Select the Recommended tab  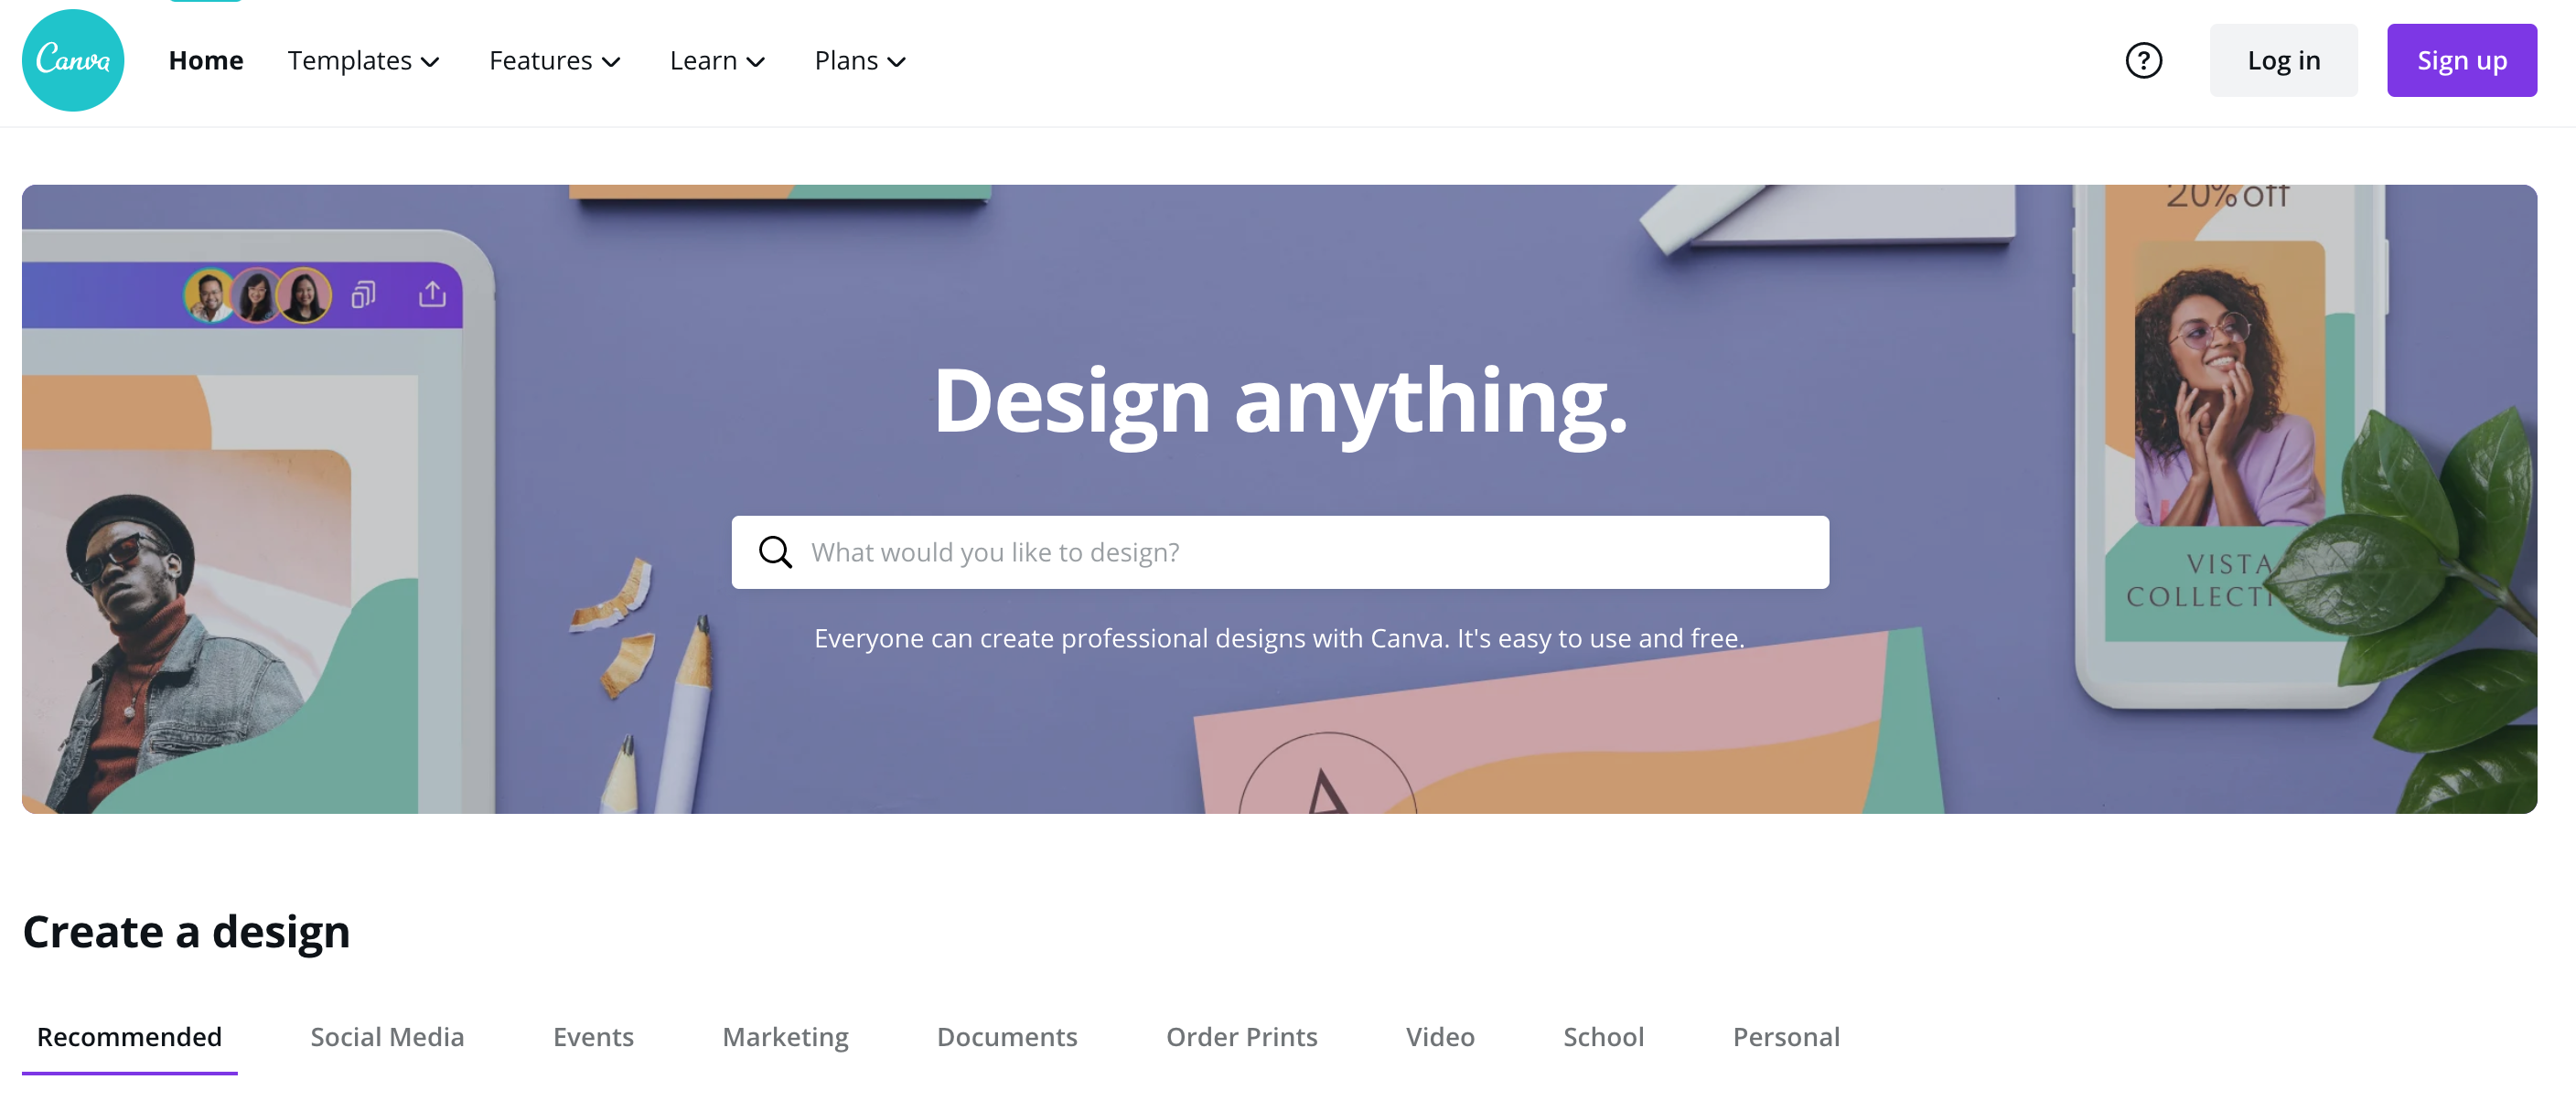click(128, 1037)
